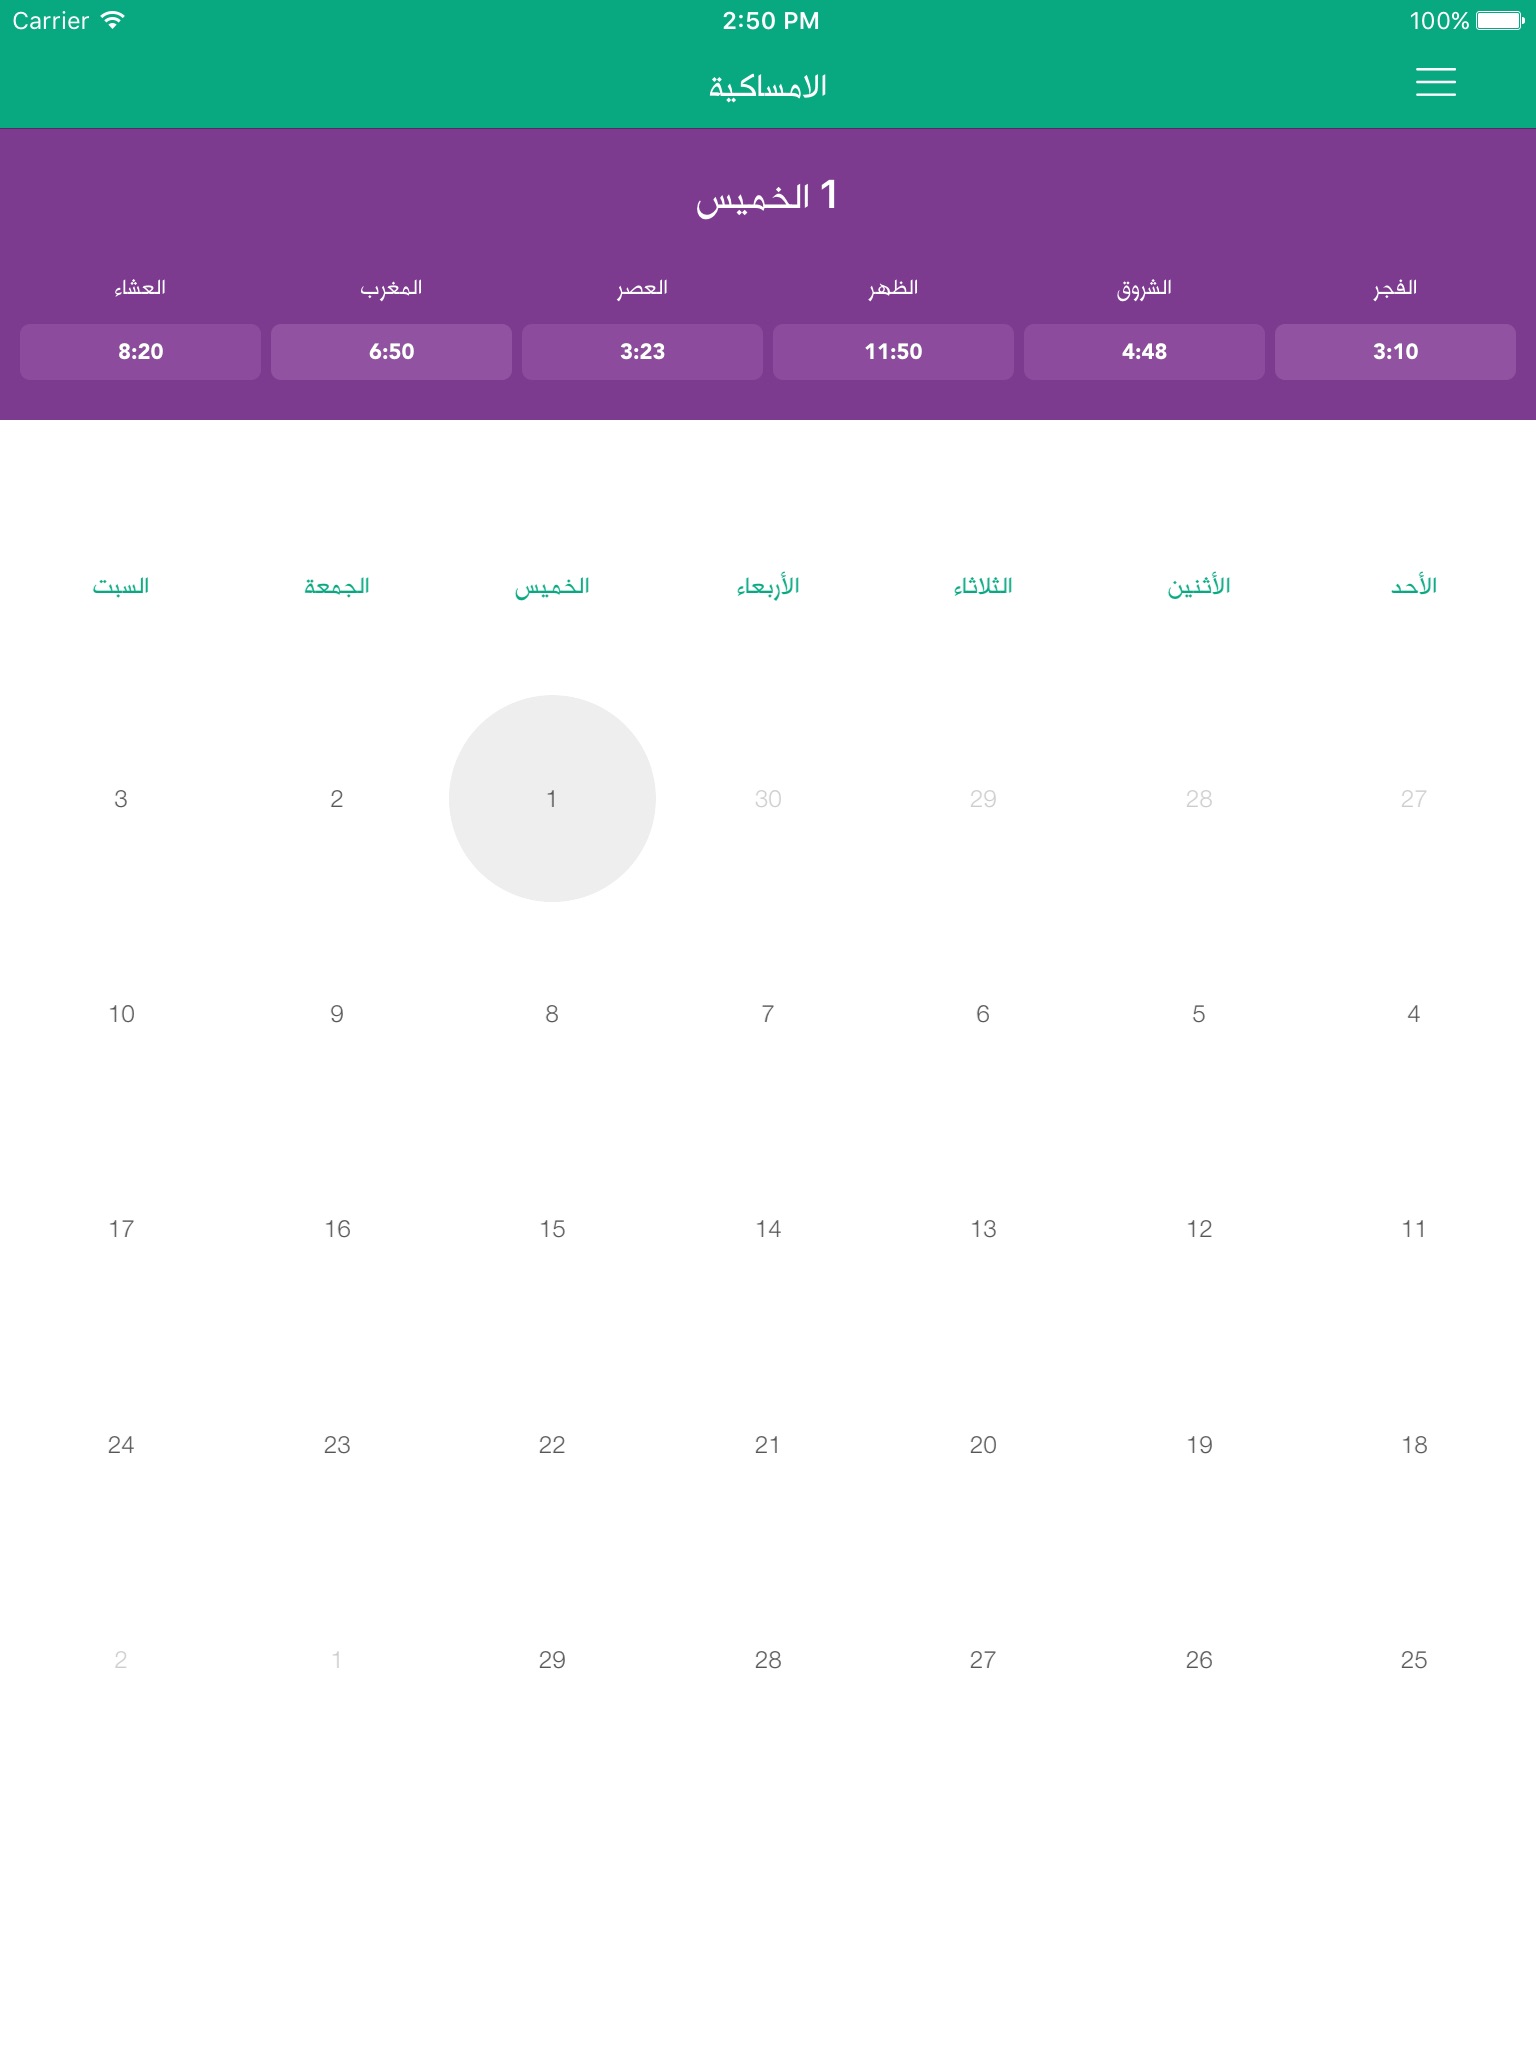Tap the Dhuhr time 11:50 button
This screenshot has width=1536, height=2048.
893,351
